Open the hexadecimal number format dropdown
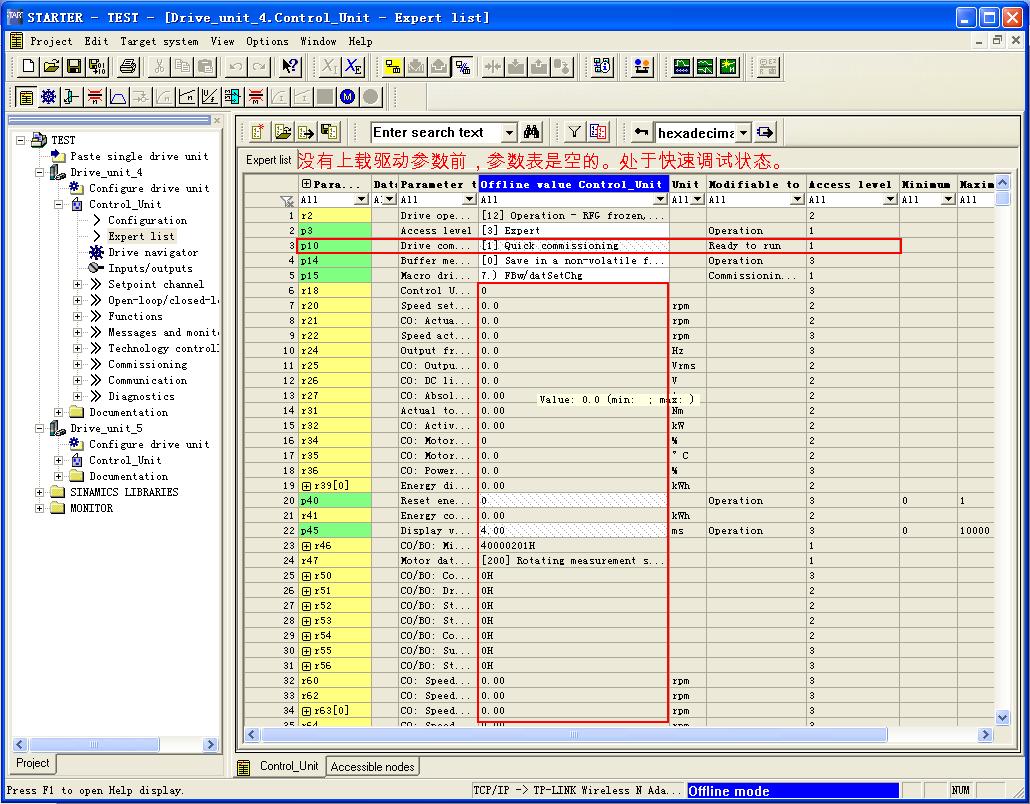1030x804 pixels. click(x=741, y=132)
